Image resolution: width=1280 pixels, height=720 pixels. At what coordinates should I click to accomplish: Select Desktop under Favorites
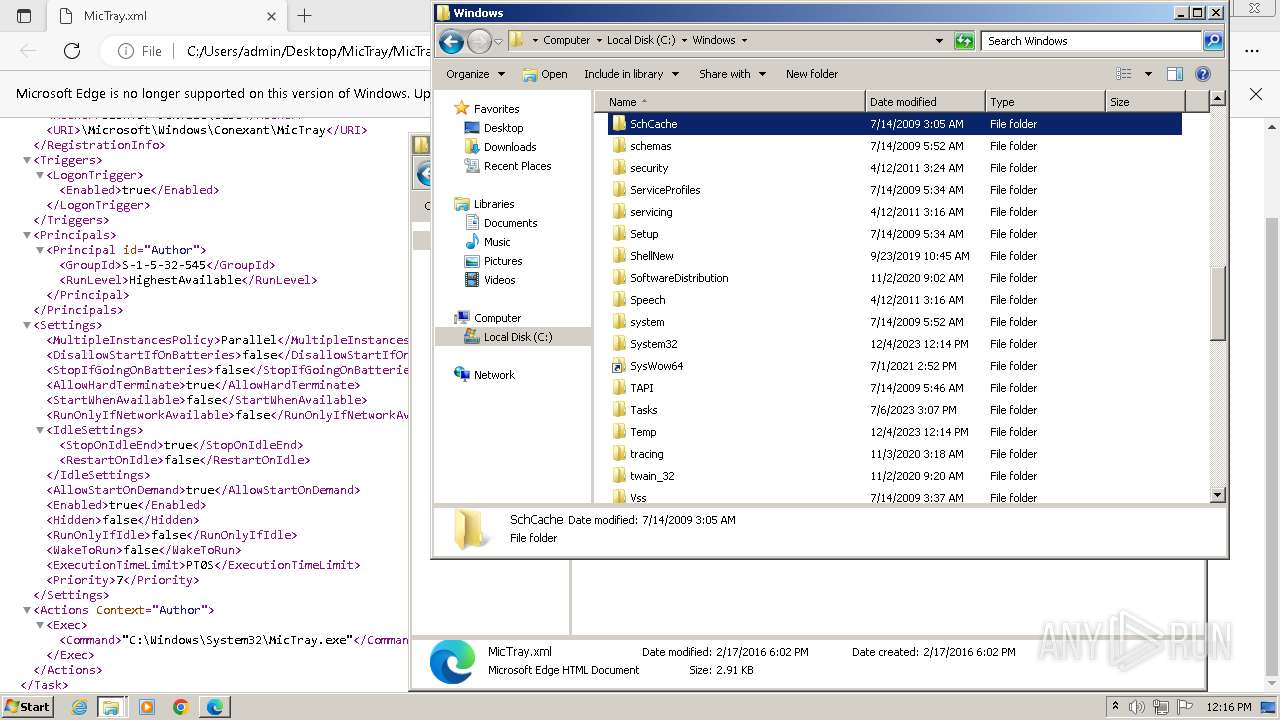(x=503, y=128)
